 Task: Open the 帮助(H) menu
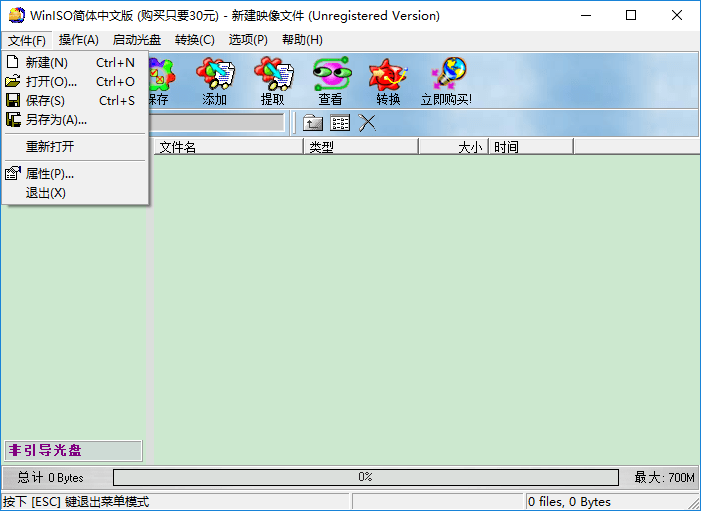(303, 40)
